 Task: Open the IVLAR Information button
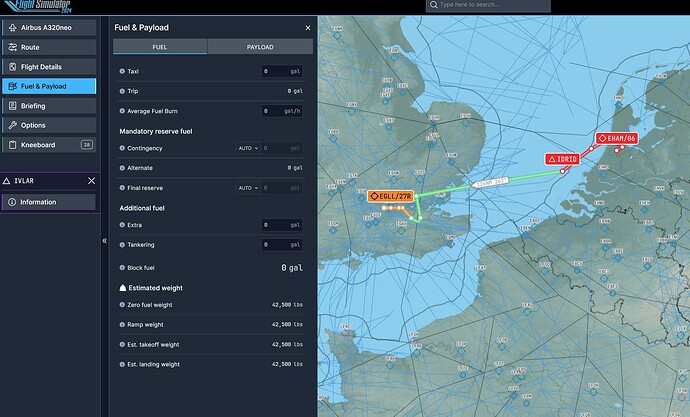[x=49, y=202]
